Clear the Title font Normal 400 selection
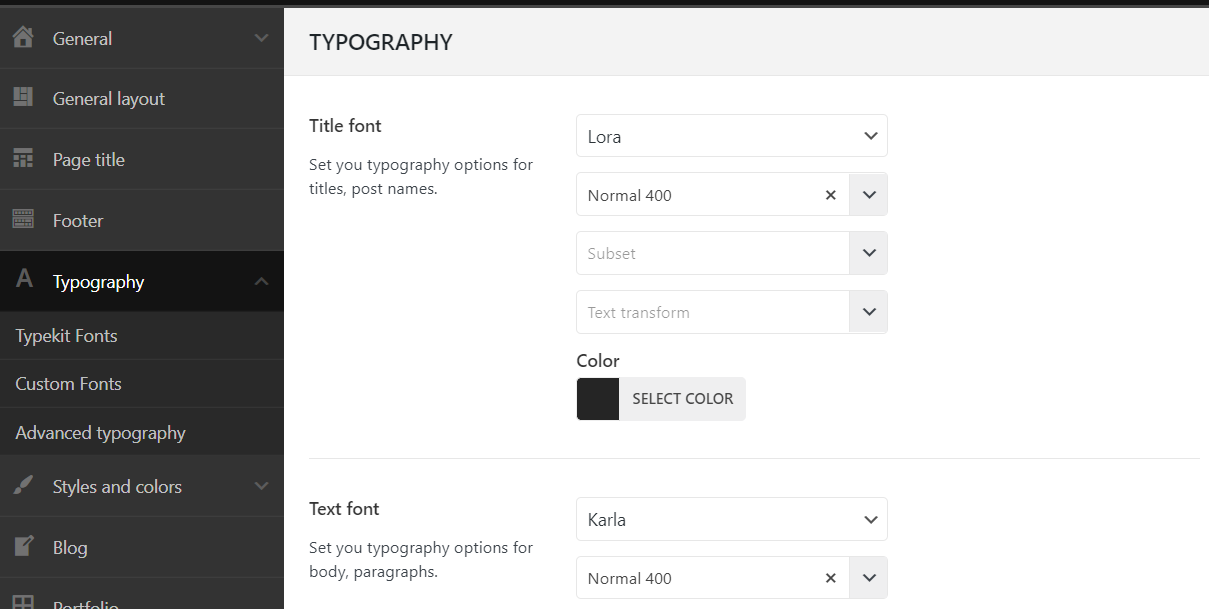This screenshot has width=1209, height=609. (830, 195)
